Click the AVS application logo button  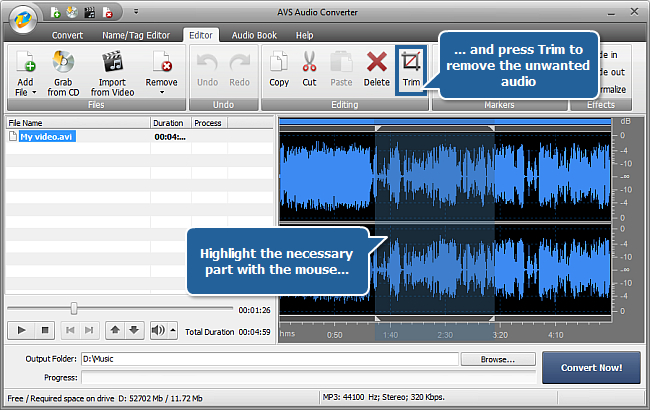(x=23, y=19)
